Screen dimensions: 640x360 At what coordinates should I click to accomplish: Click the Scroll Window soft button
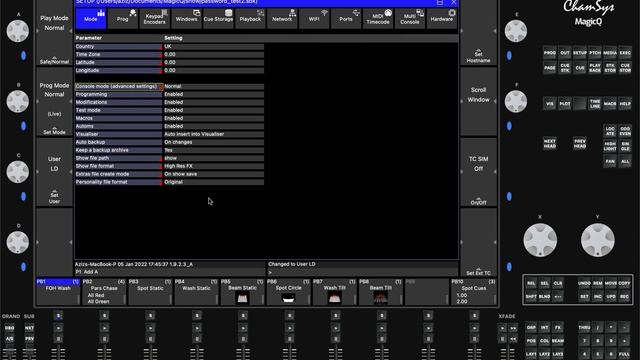tap(478, 102)
